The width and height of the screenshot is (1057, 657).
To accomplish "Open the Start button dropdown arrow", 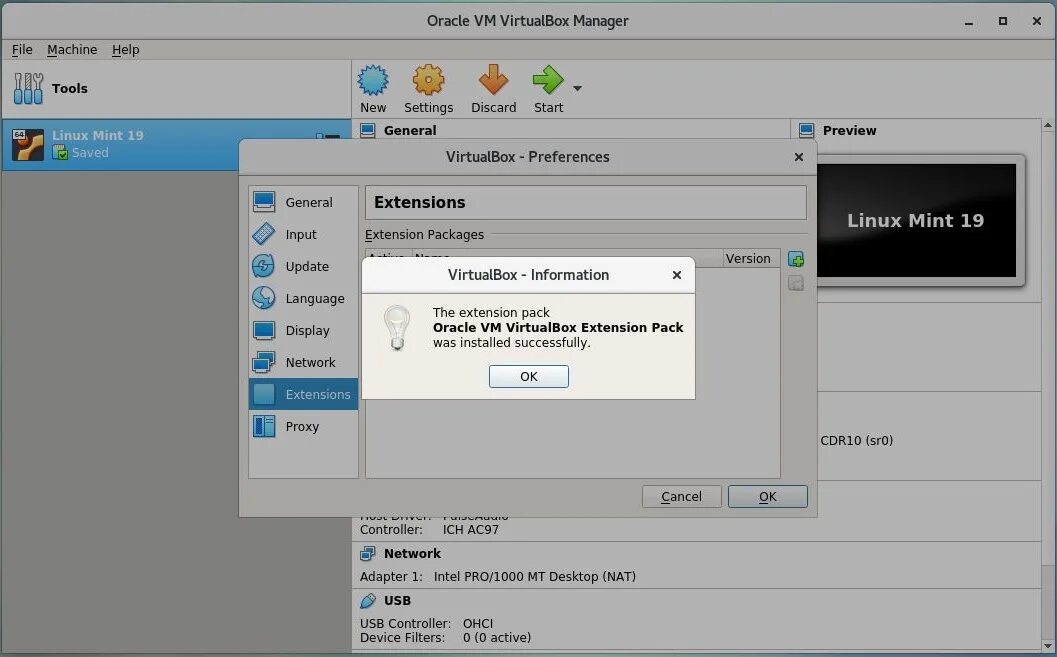I will pyautogui.click(x=577, y=88).
